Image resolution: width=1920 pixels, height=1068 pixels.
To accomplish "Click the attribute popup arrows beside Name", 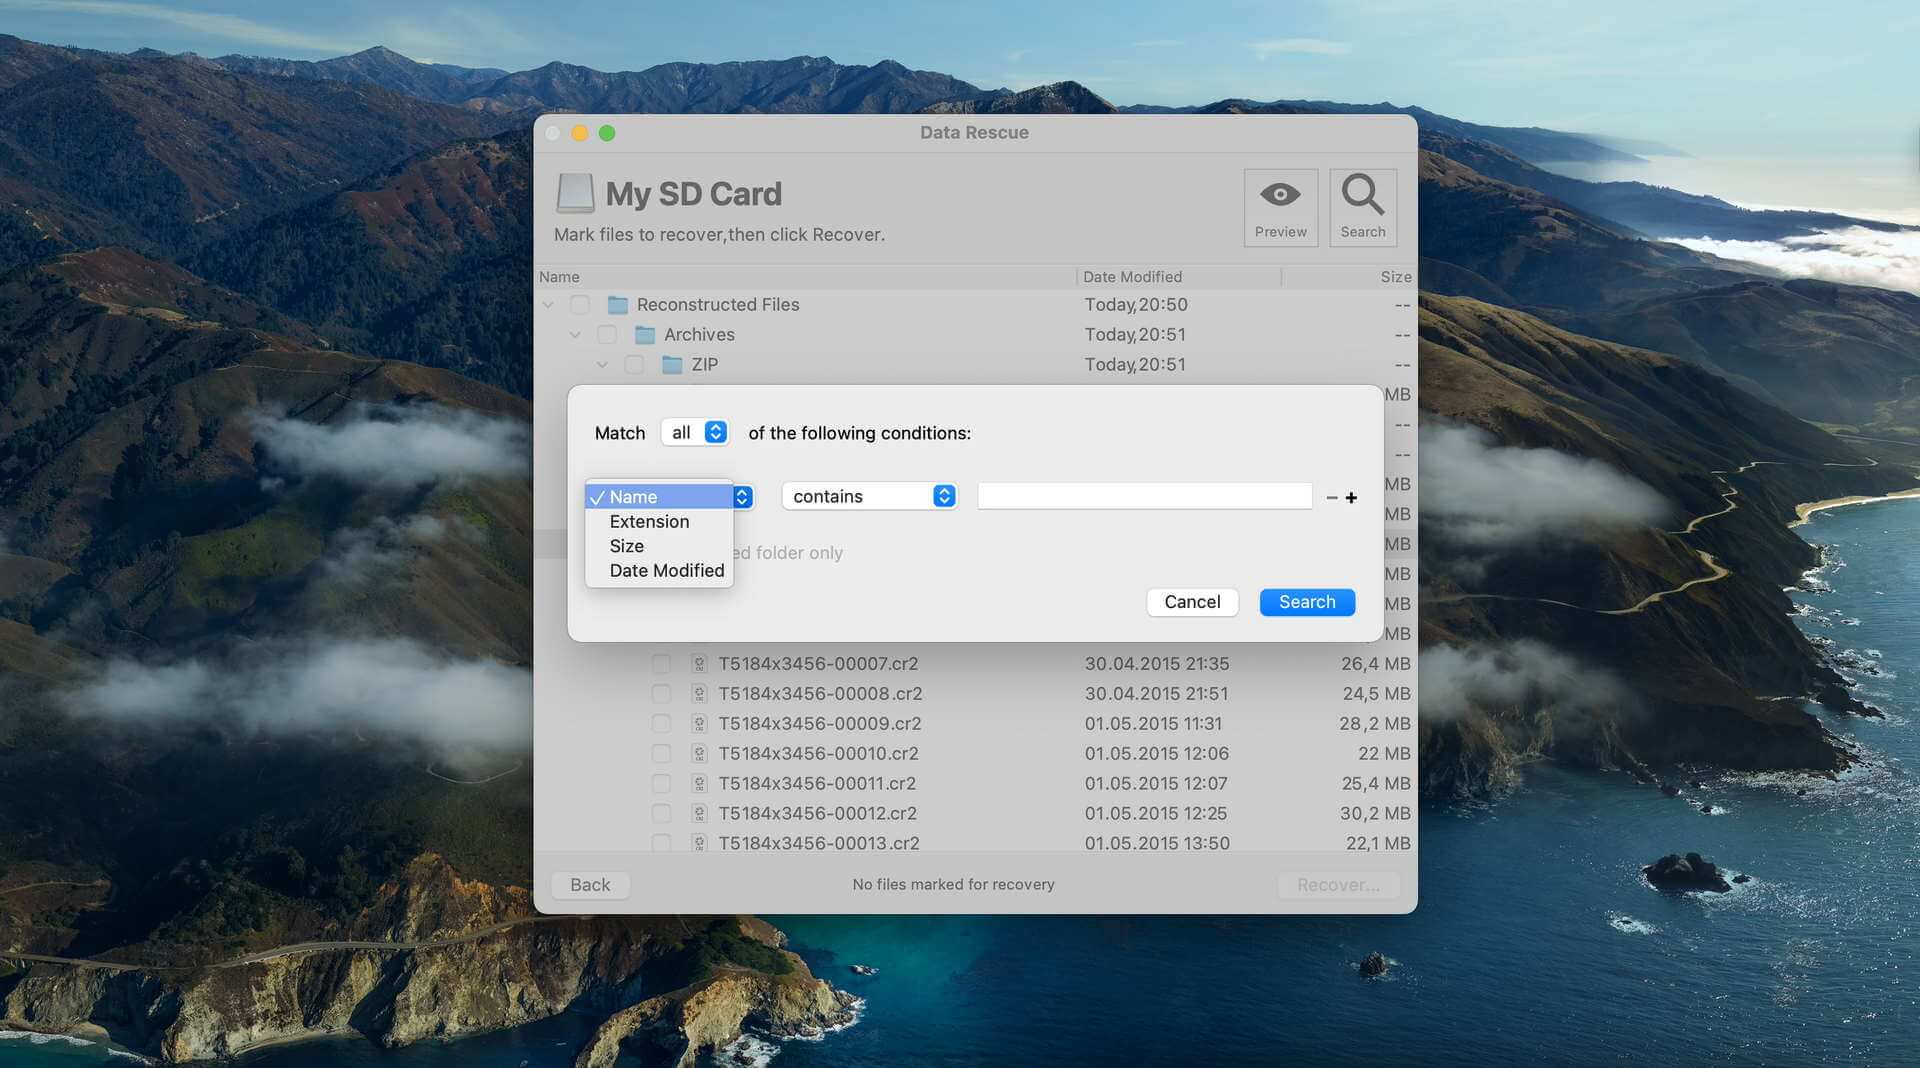I will point(742,497).
